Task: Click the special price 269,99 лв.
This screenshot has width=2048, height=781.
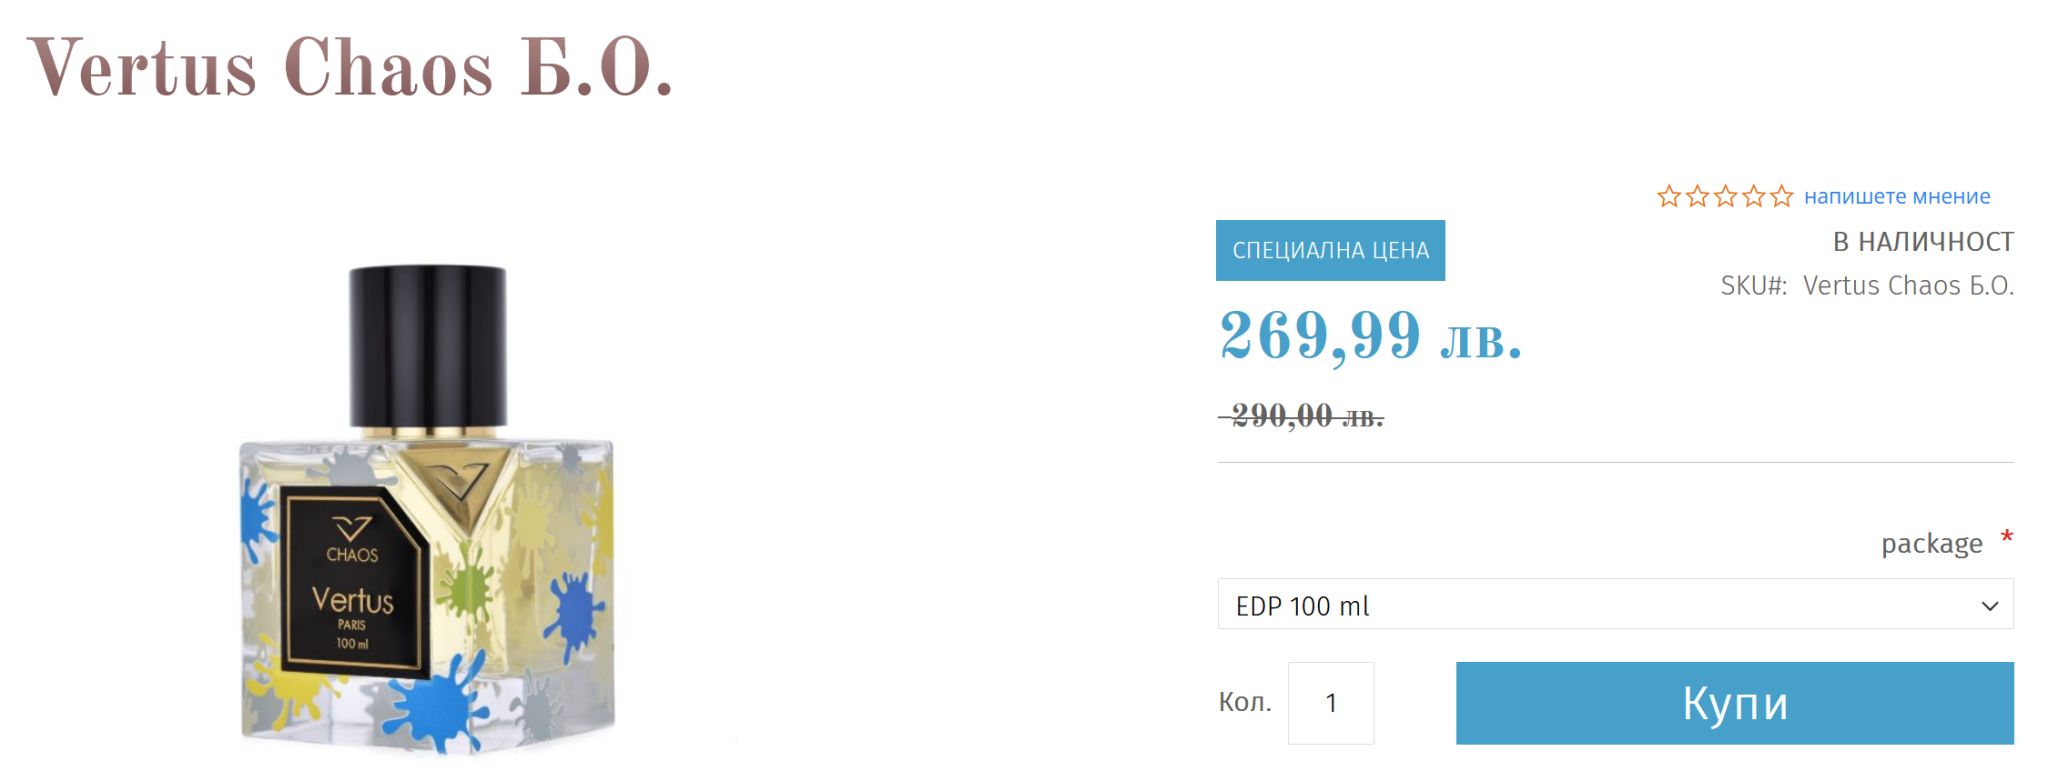Action: click(1370, 336)
